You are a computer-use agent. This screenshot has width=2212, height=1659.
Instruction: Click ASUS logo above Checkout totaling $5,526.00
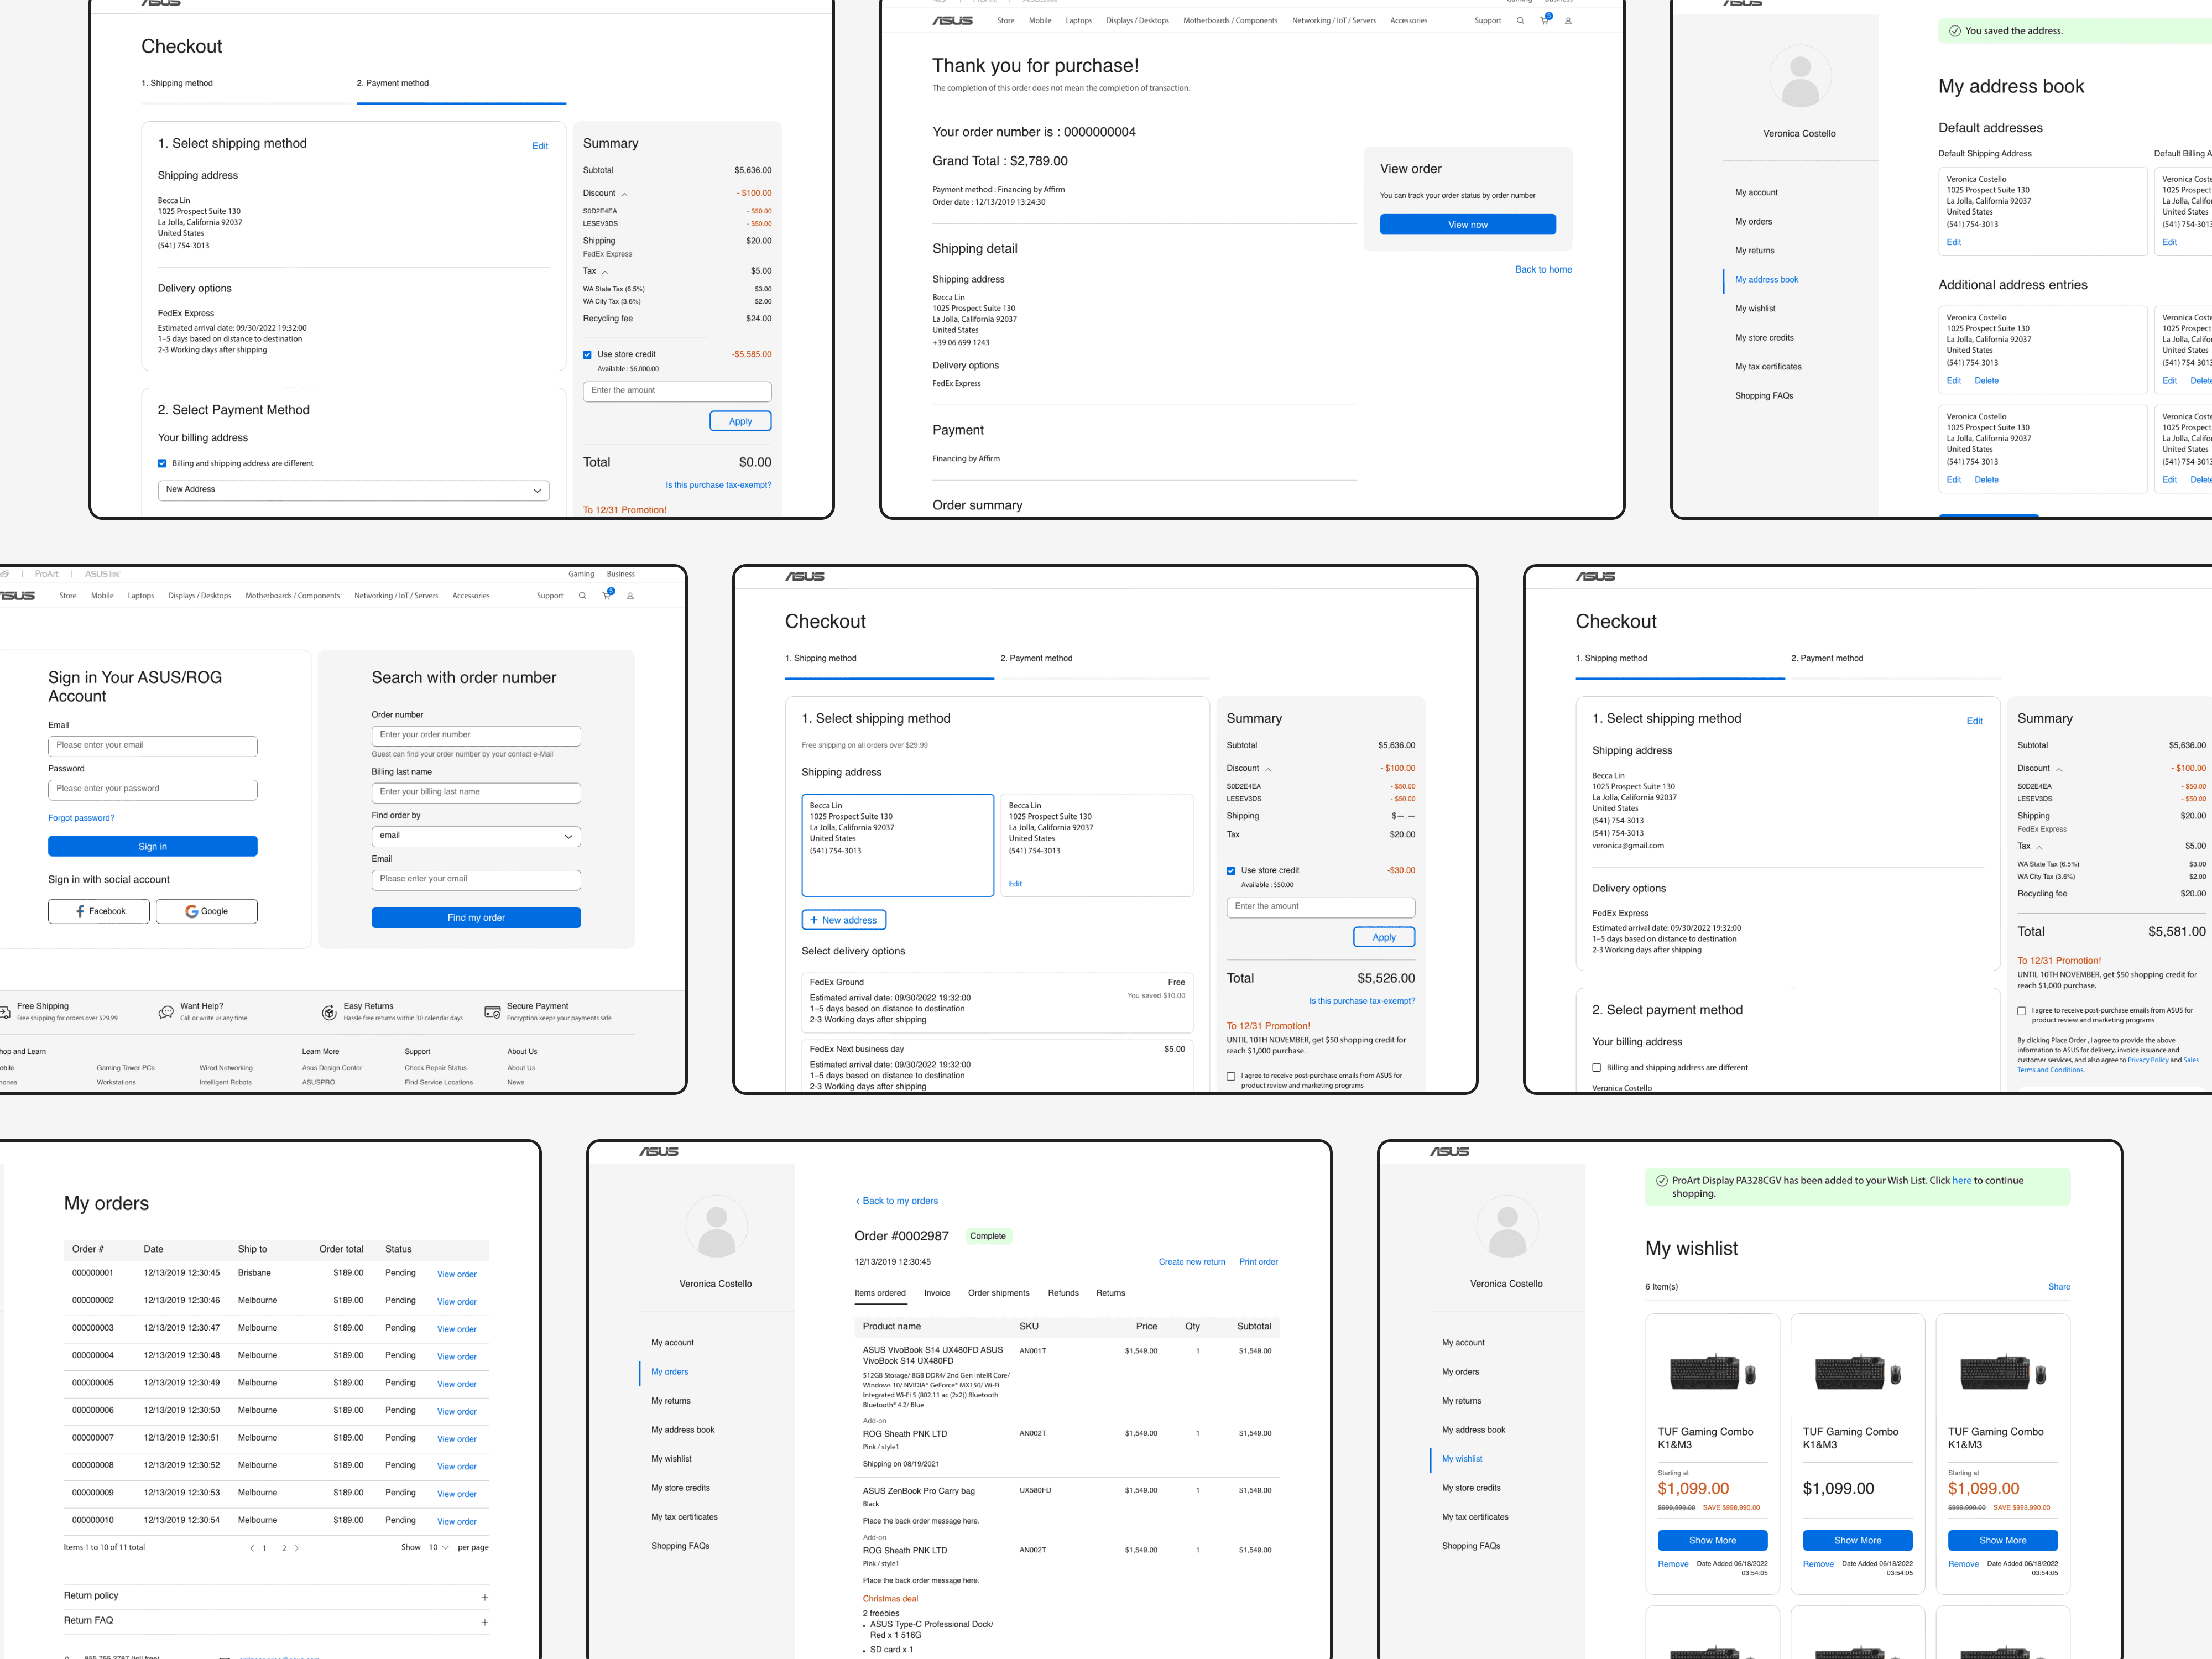tap(805, 577)
